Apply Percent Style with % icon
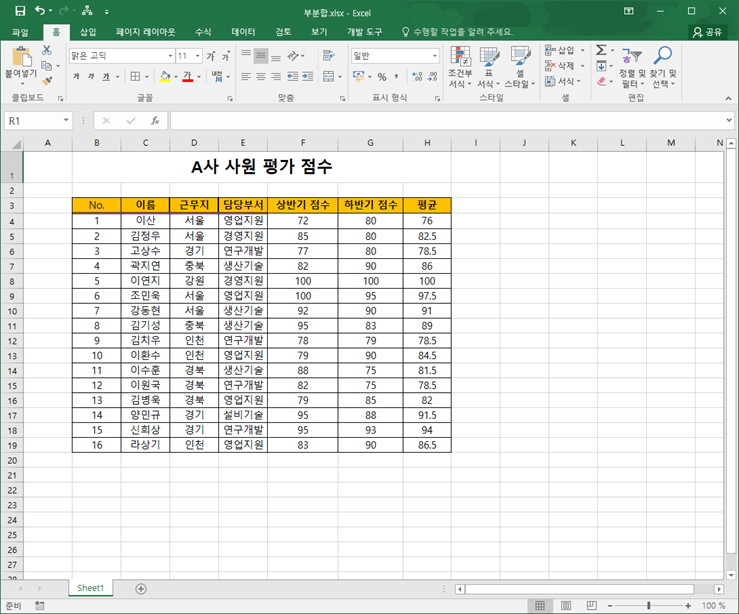The image size is (739, 614). pyautogui.click(x=382, y=76)
